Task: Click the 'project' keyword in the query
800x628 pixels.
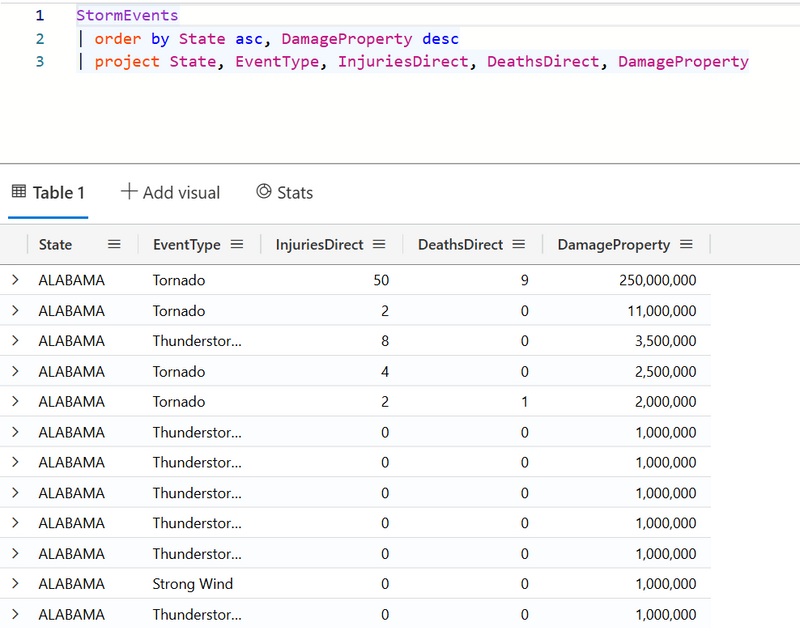Action: coord(127,62)
